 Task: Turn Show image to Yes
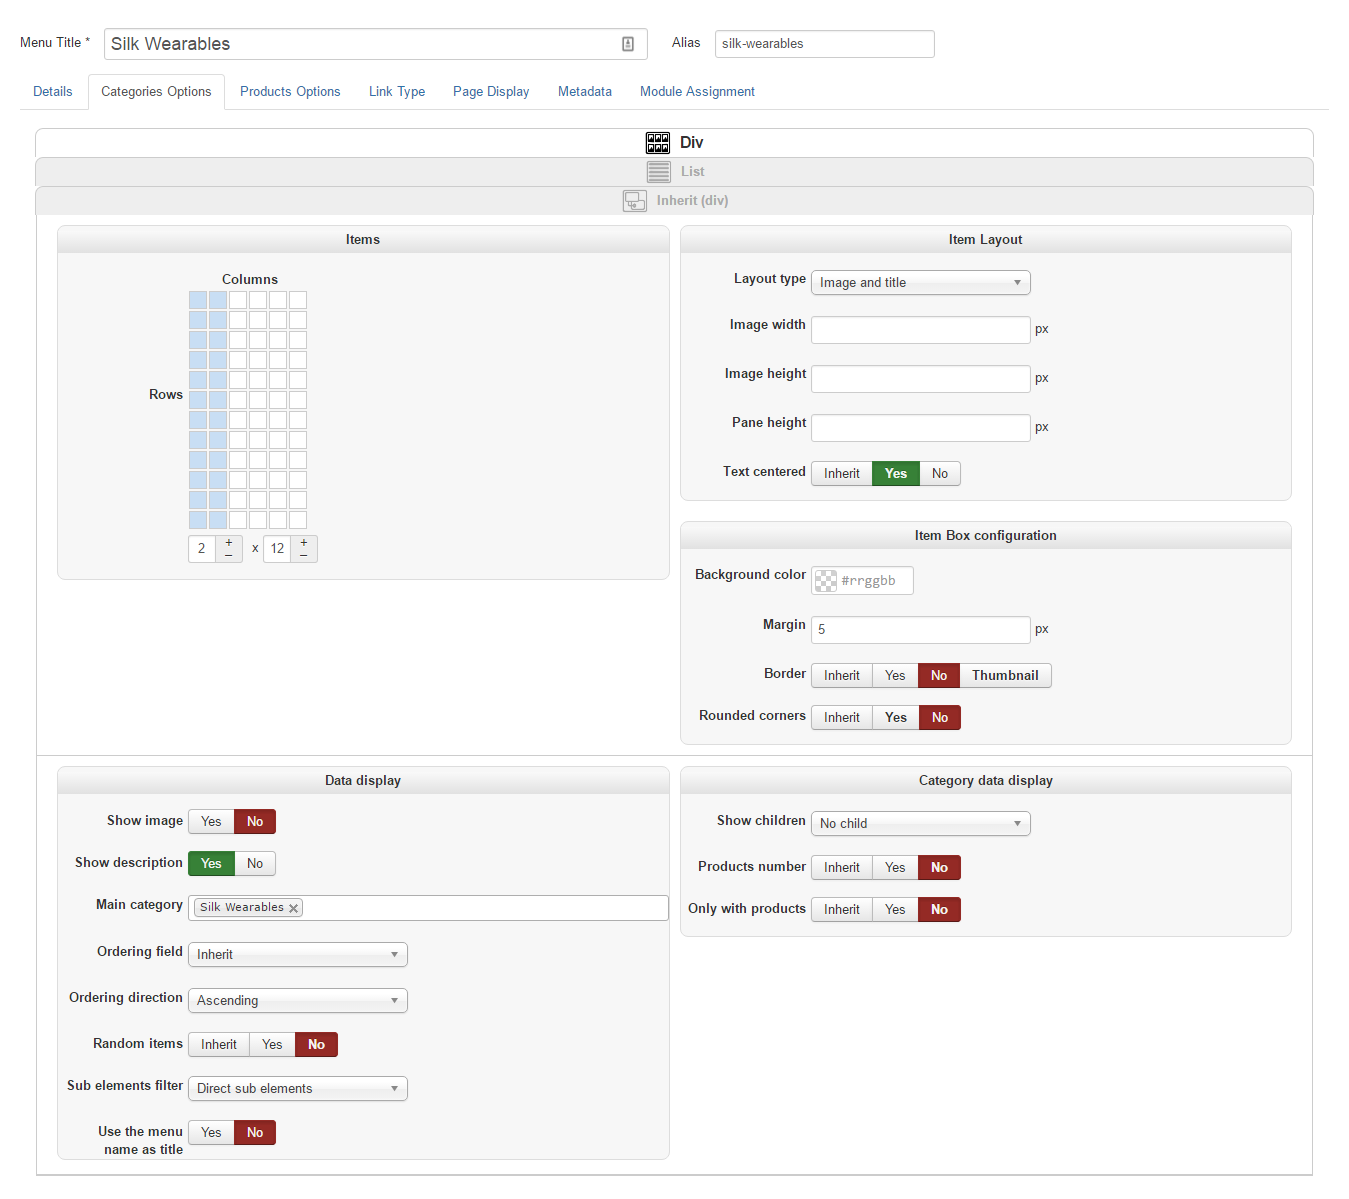pyautogui.click(x=211, y=822)
